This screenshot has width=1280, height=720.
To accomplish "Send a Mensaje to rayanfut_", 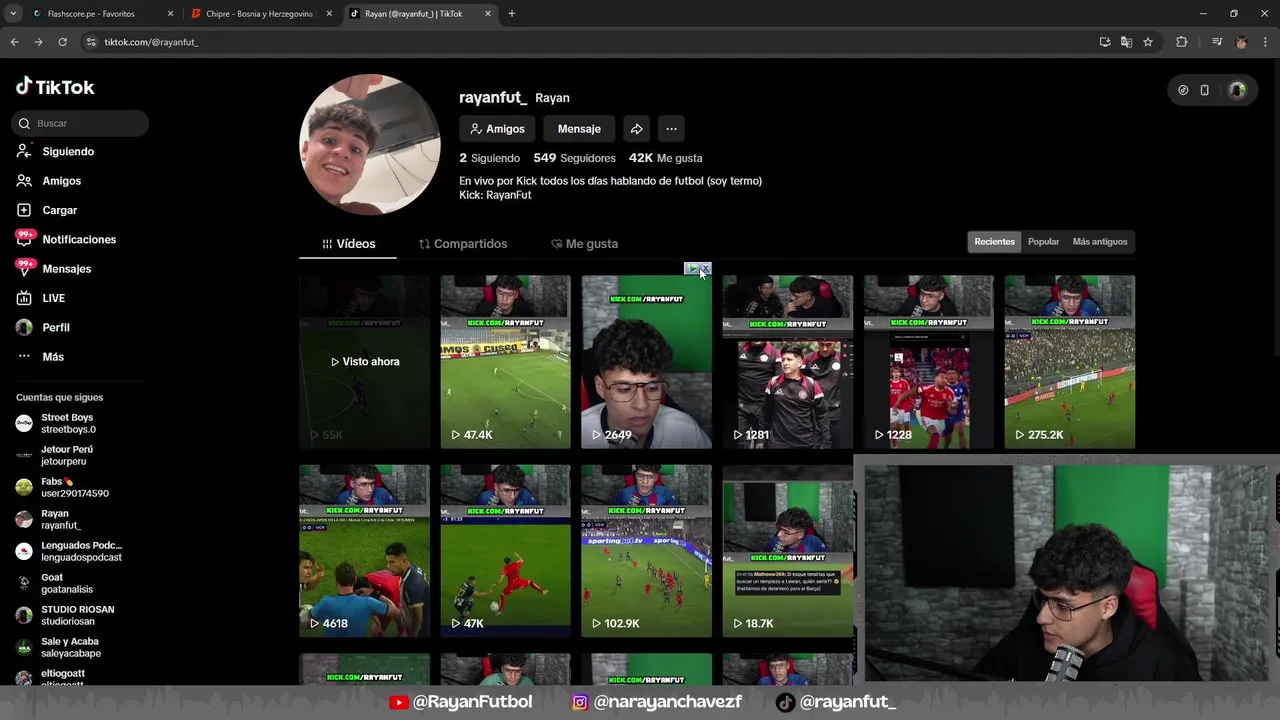I will click(x=579, y=129).
